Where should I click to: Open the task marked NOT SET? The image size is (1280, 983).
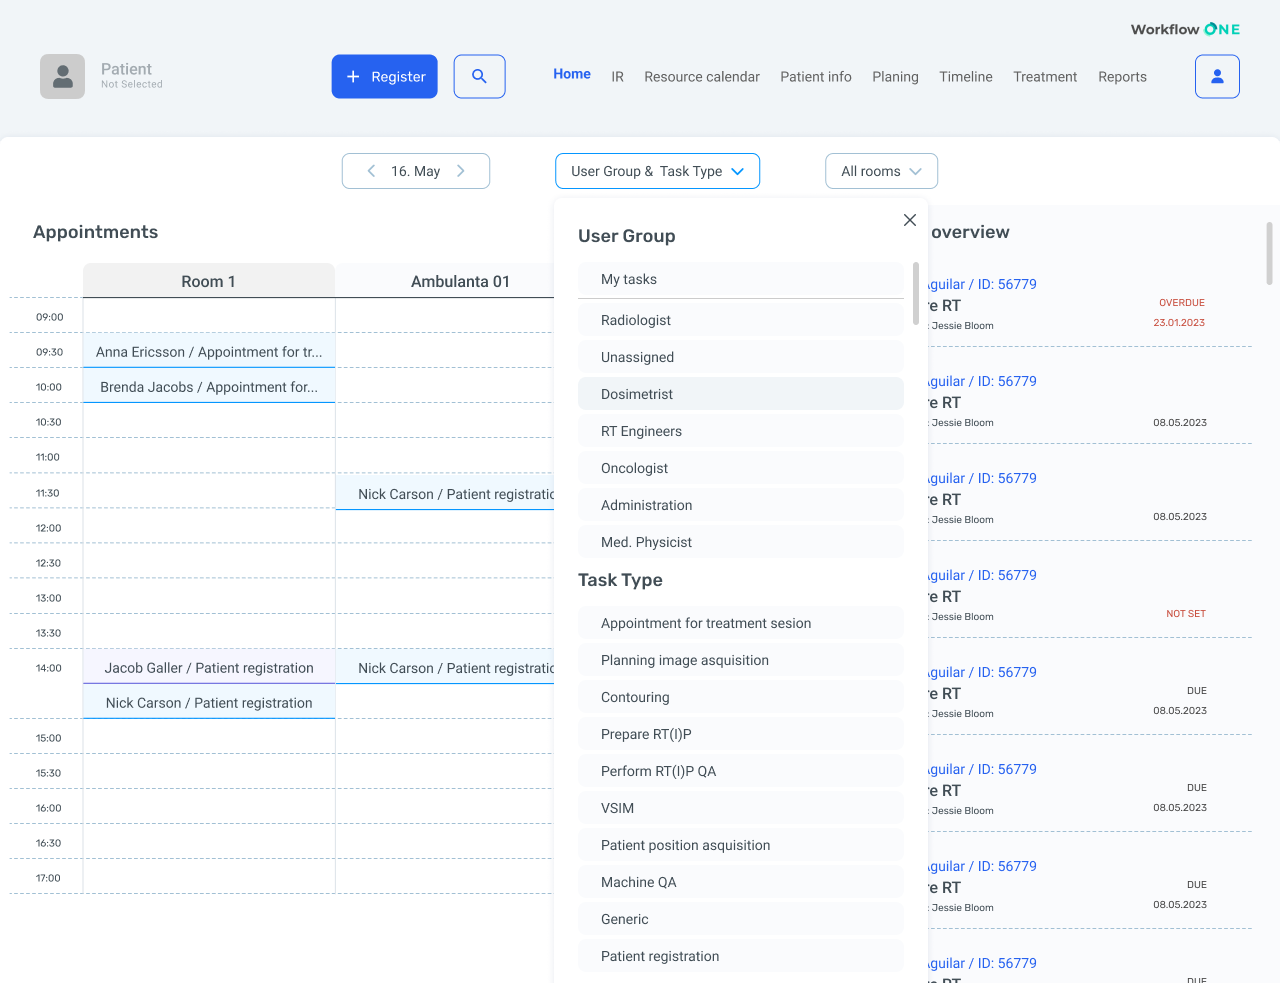[x=1090, y=596]
